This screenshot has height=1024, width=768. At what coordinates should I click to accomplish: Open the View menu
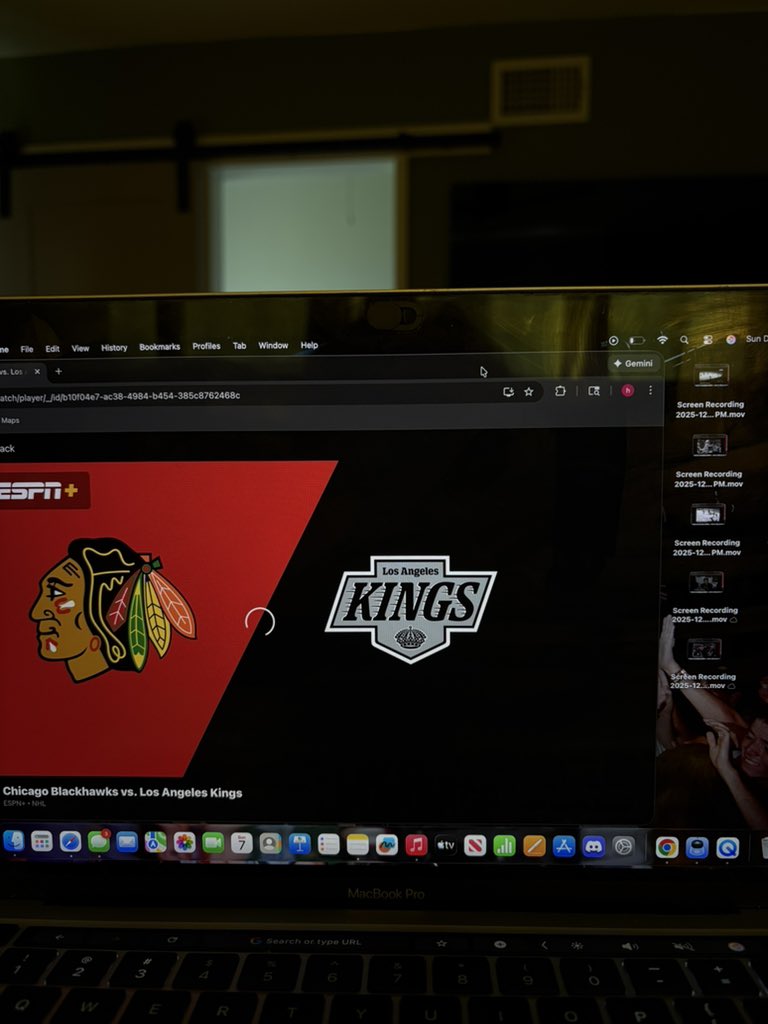point(80,348)
